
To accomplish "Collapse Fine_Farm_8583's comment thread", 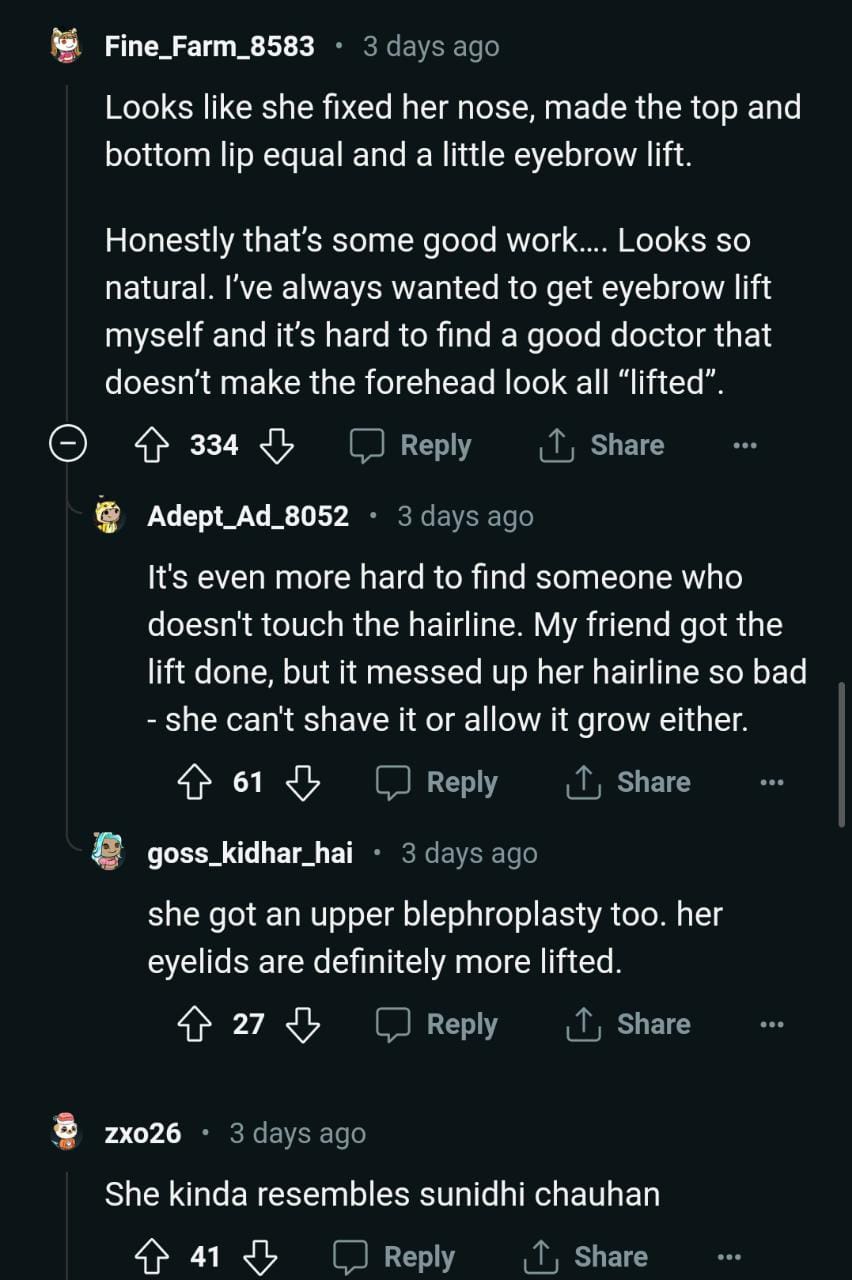I will pos(67,446).
